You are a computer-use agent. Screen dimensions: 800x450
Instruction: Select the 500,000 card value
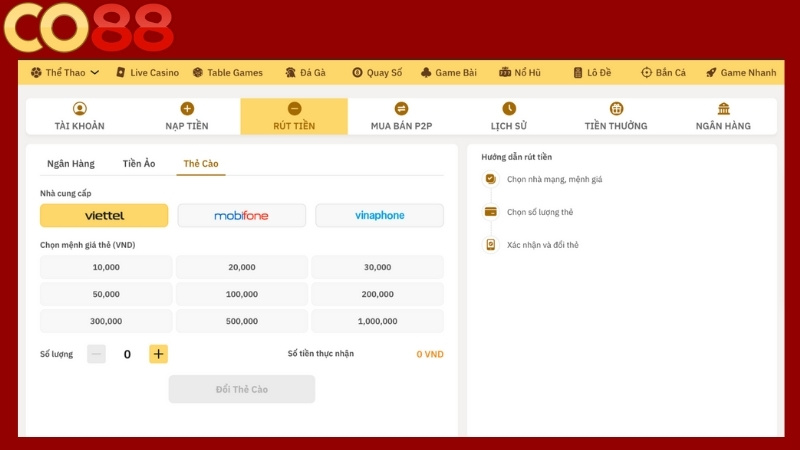coord(242,321)
